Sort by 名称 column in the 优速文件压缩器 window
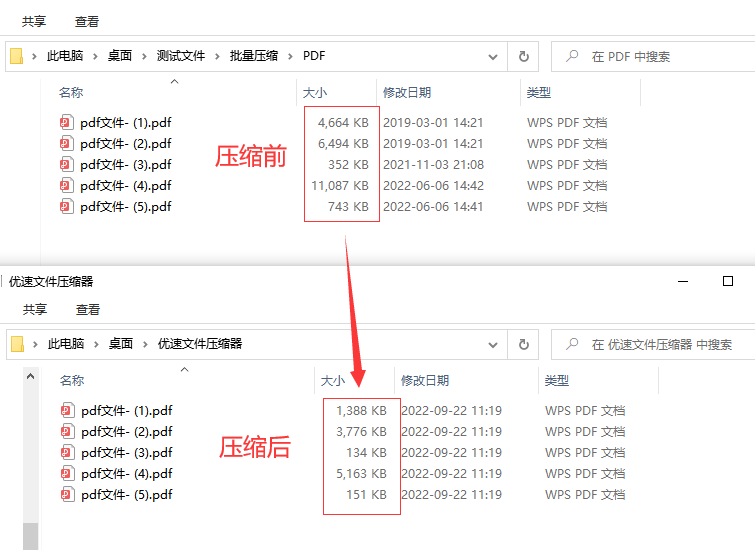 point(72,380)
